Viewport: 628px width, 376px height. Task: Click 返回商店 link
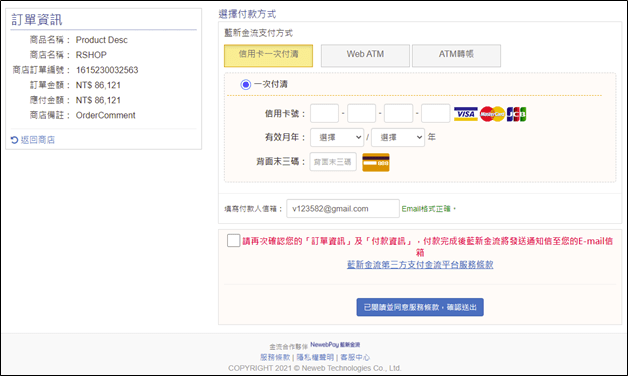click(38, 140)
